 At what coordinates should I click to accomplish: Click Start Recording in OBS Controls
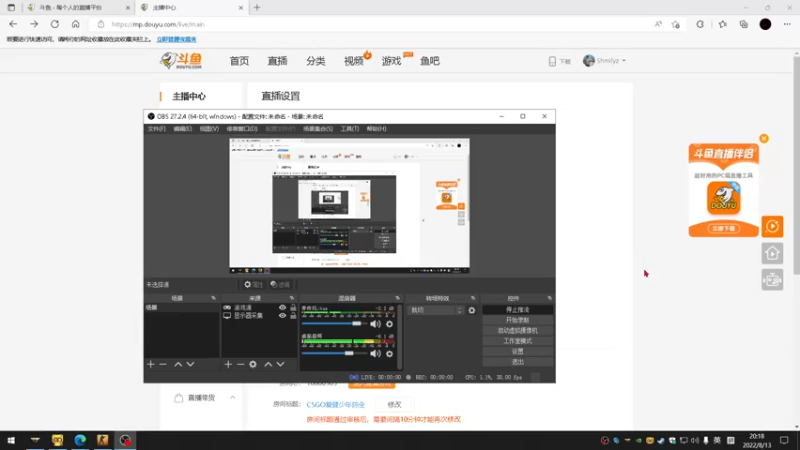coord(517,320)
